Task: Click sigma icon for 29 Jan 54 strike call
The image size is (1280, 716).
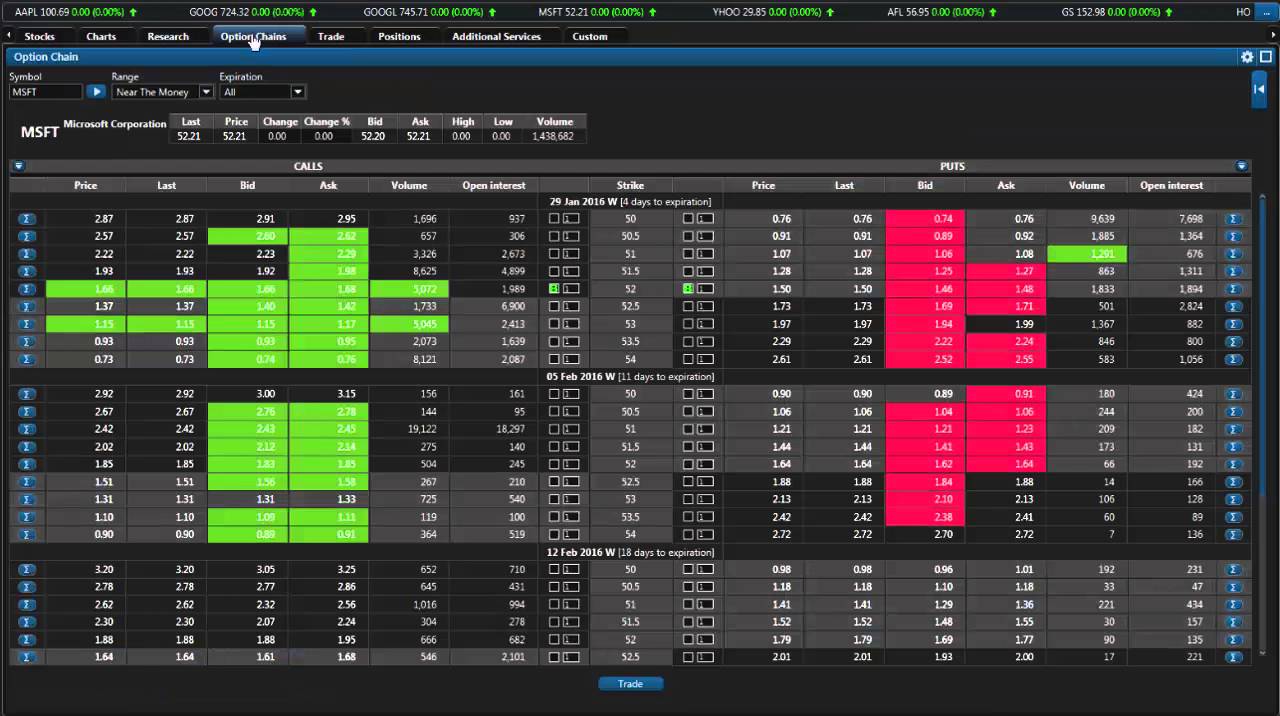Action: (x=27, y=359)
